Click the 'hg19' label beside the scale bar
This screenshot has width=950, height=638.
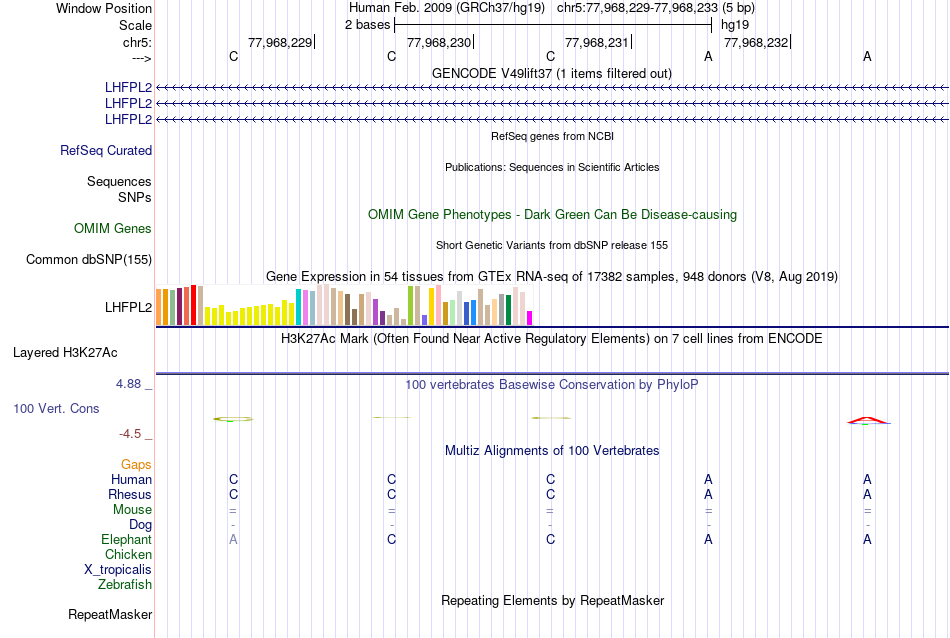pyautogui.click(x=735, y=25)
